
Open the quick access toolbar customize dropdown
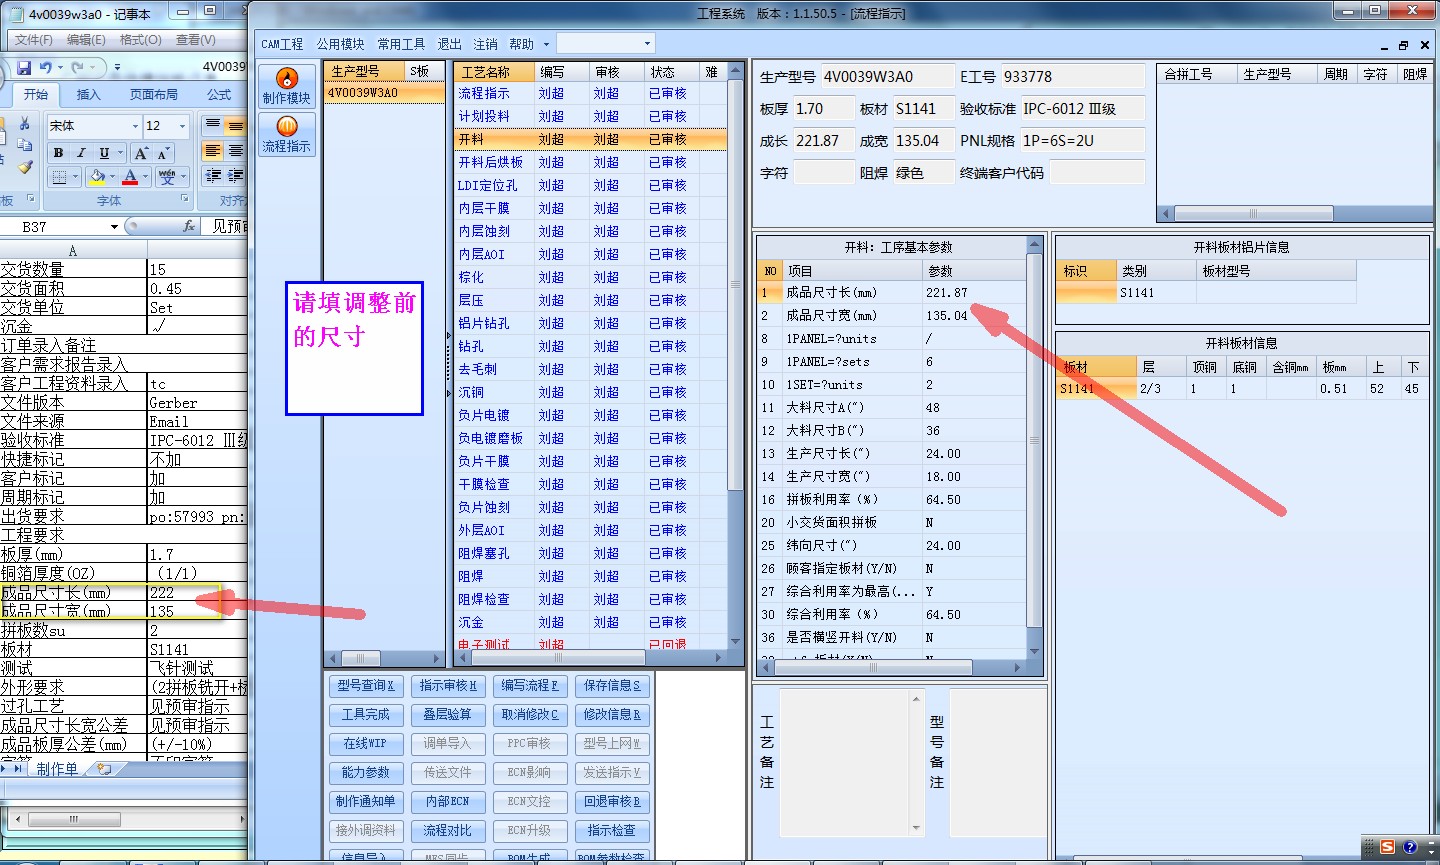click(x=117, y=68)
